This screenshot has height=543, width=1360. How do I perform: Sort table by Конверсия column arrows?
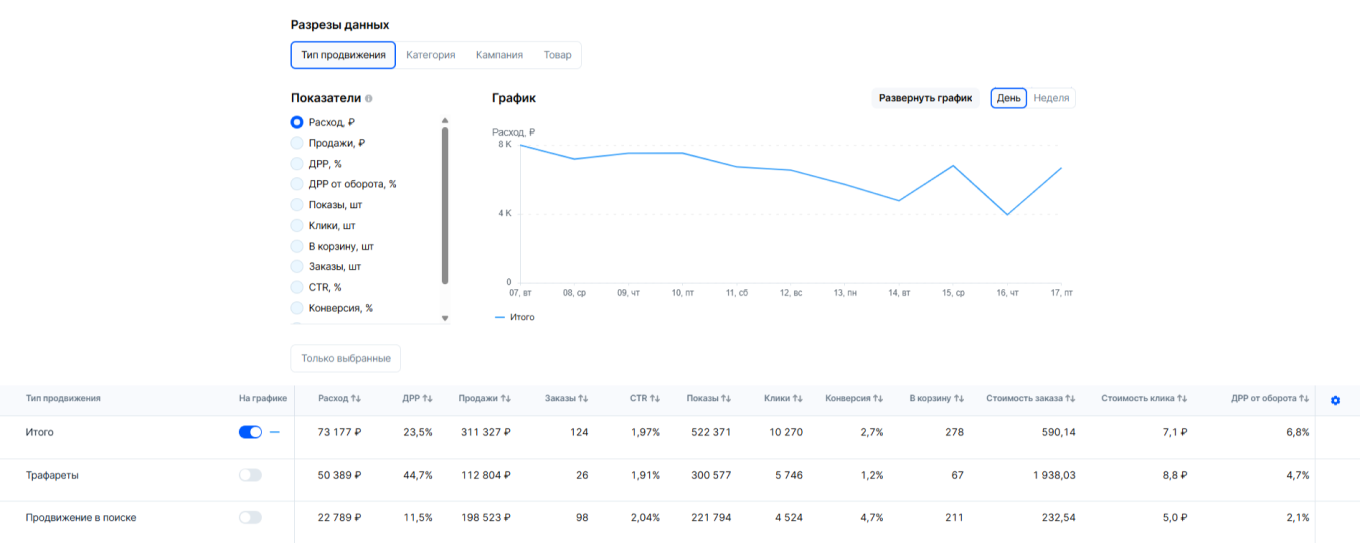tap(878, 399)
